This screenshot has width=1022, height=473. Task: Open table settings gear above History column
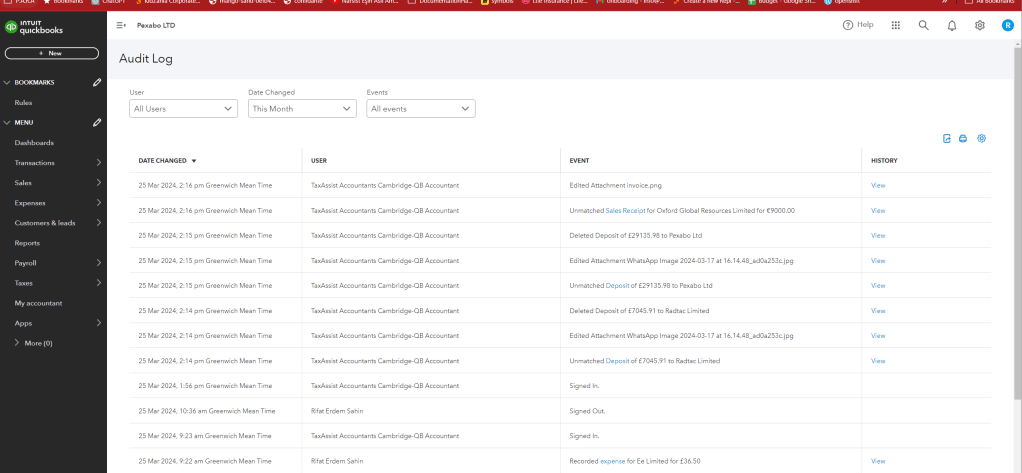(x=982, y=138)
